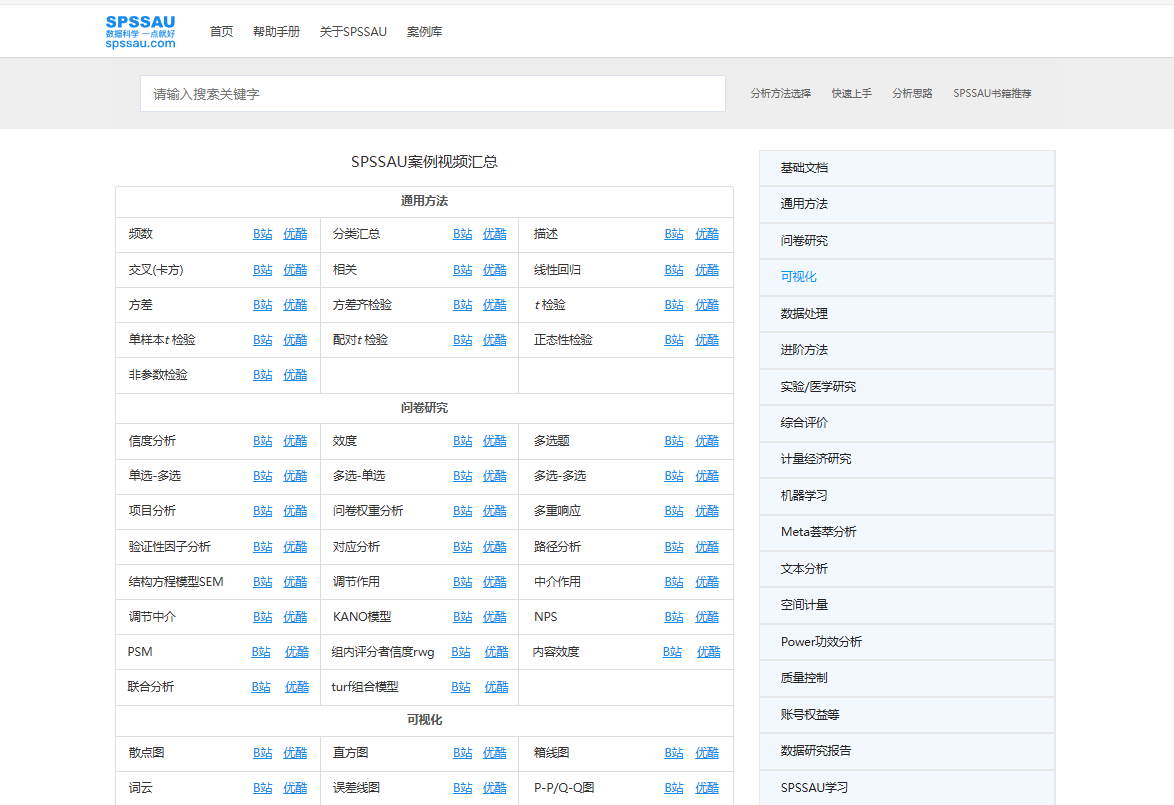This screenshot has height=805, width=1174.
Task: Open the 优酷 link for 箱线图
Action: [707, 753]
